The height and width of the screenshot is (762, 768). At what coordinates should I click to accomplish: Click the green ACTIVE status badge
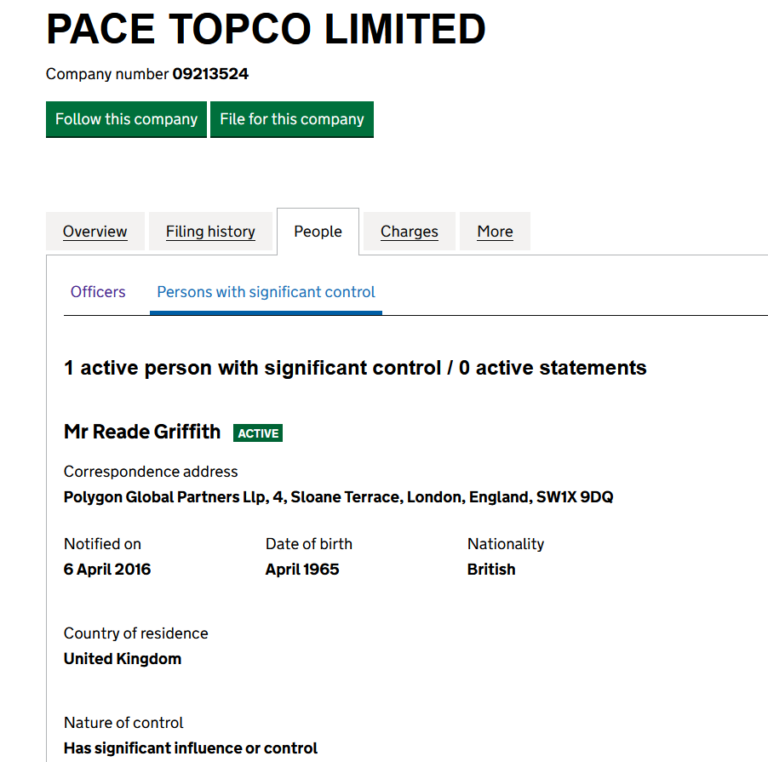[258, 433]
